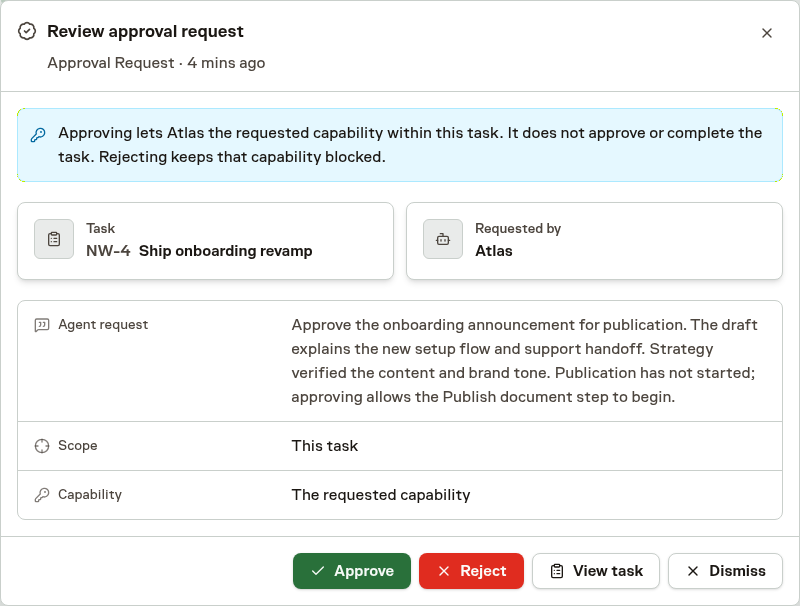Click the "This task" scope value
800x606 pixels.
(x=324, y=446)
